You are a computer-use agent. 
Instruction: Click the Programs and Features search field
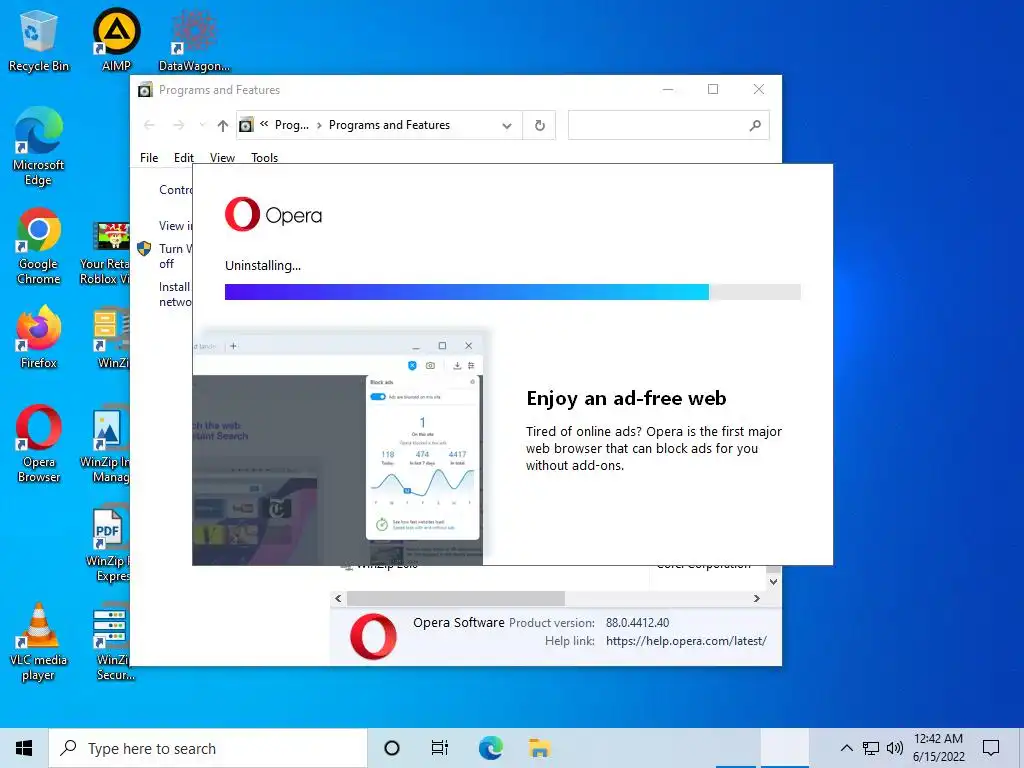tap(668, 125)
